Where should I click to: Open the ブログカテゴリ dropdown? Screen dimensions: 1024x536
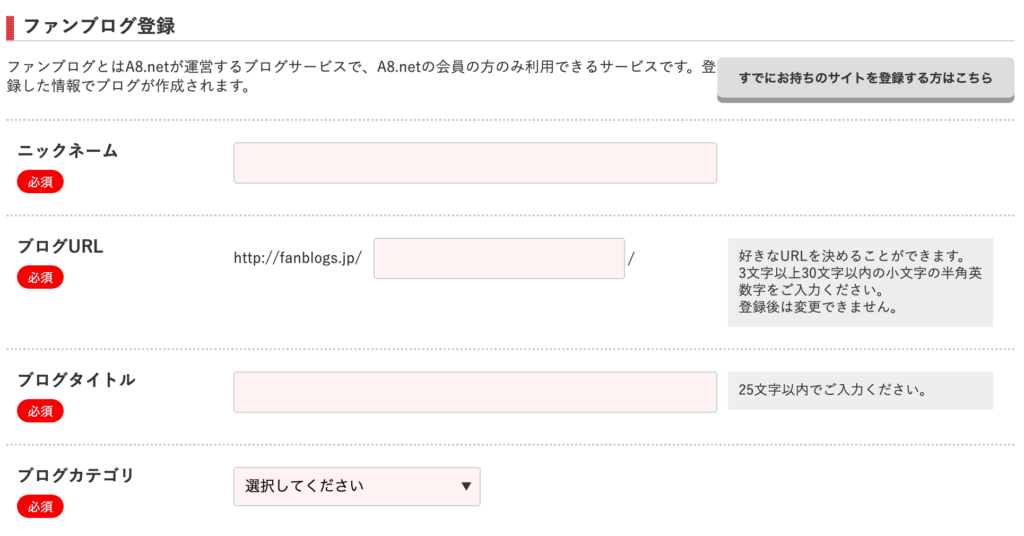click(356, 487)
